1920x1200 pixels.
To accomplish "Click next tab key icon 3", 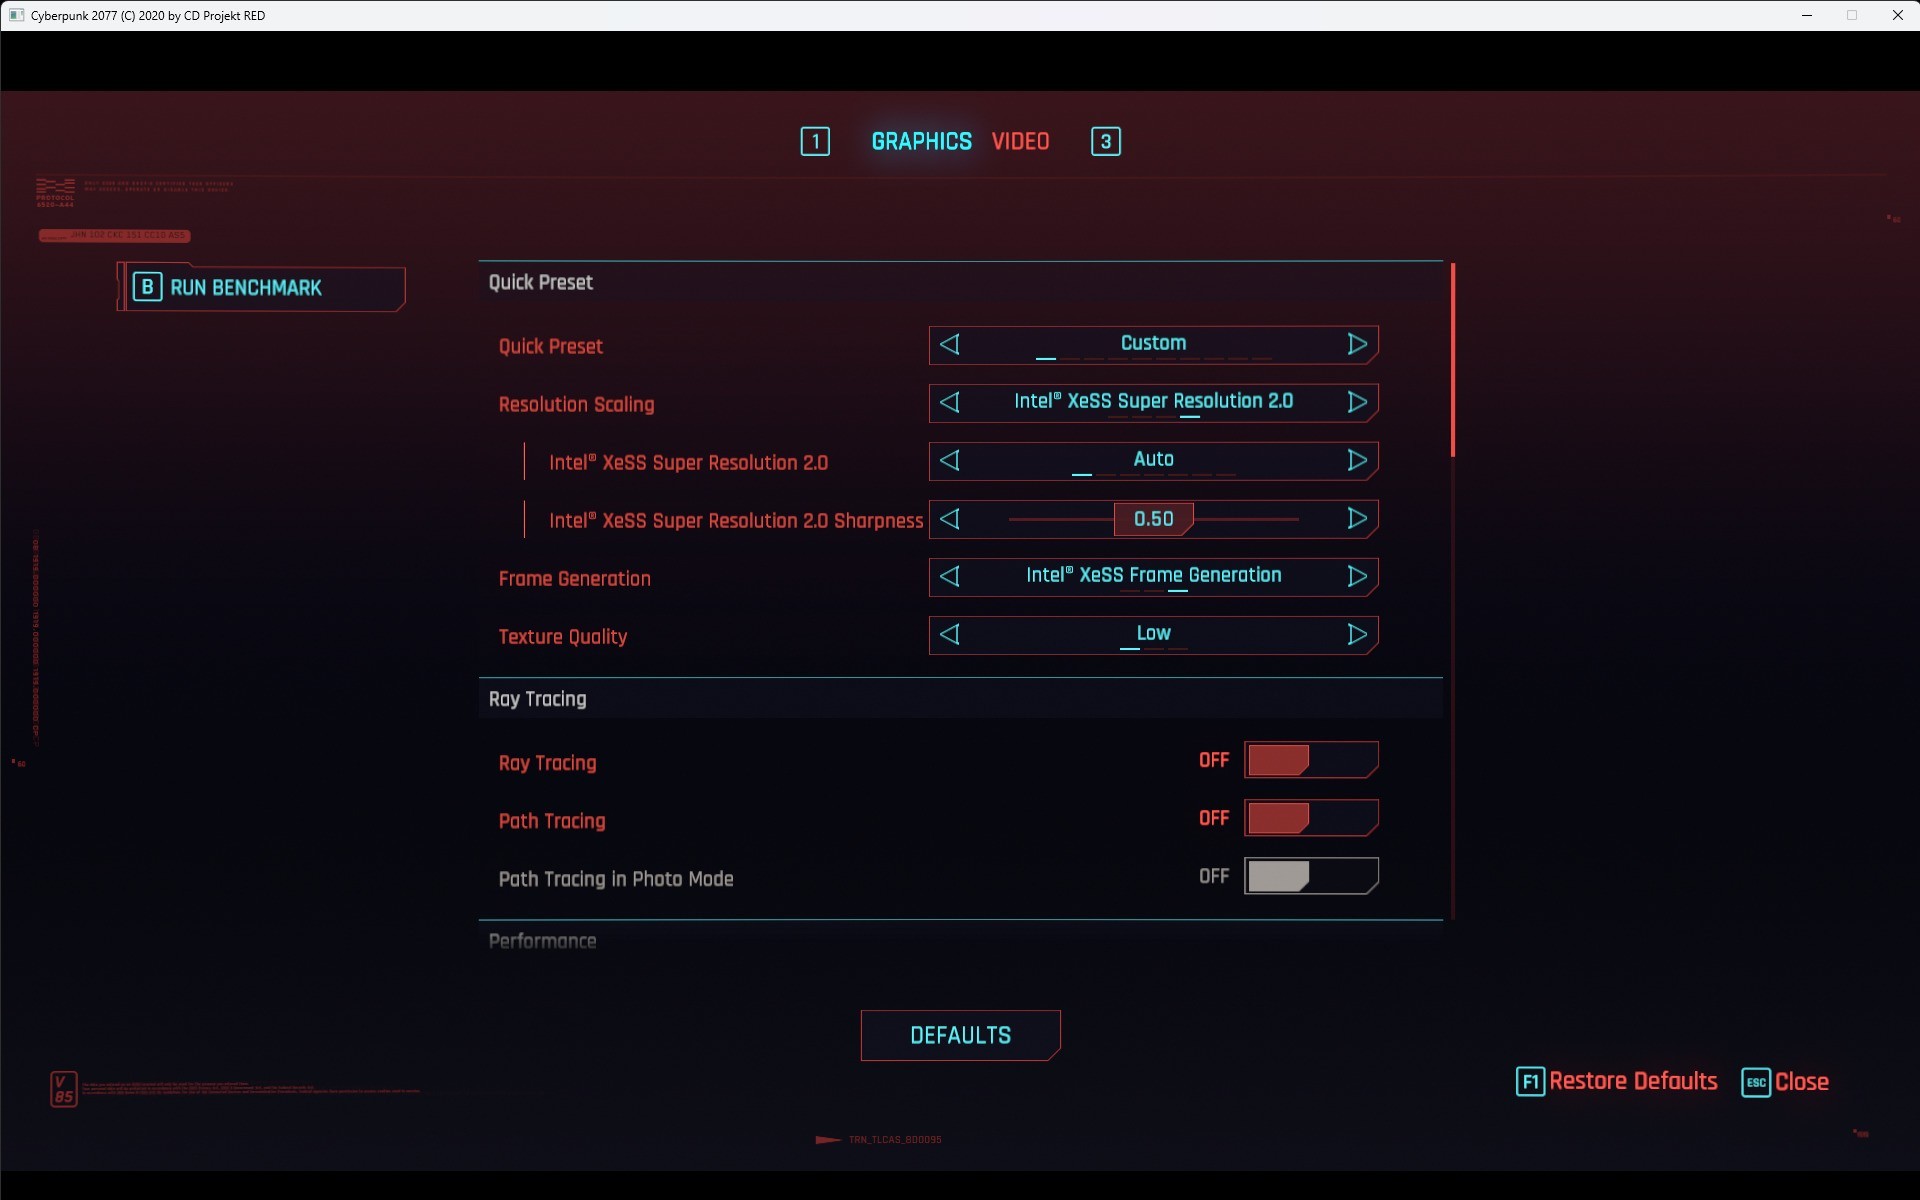I will tap(1105, 142).
